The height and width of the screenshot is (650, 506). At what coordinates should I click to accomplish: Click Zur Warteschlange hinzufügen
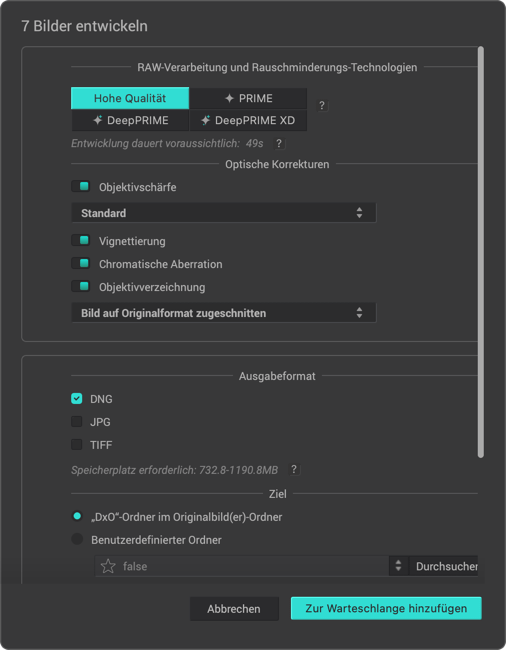pyautogui.click(x=386, y=608)
